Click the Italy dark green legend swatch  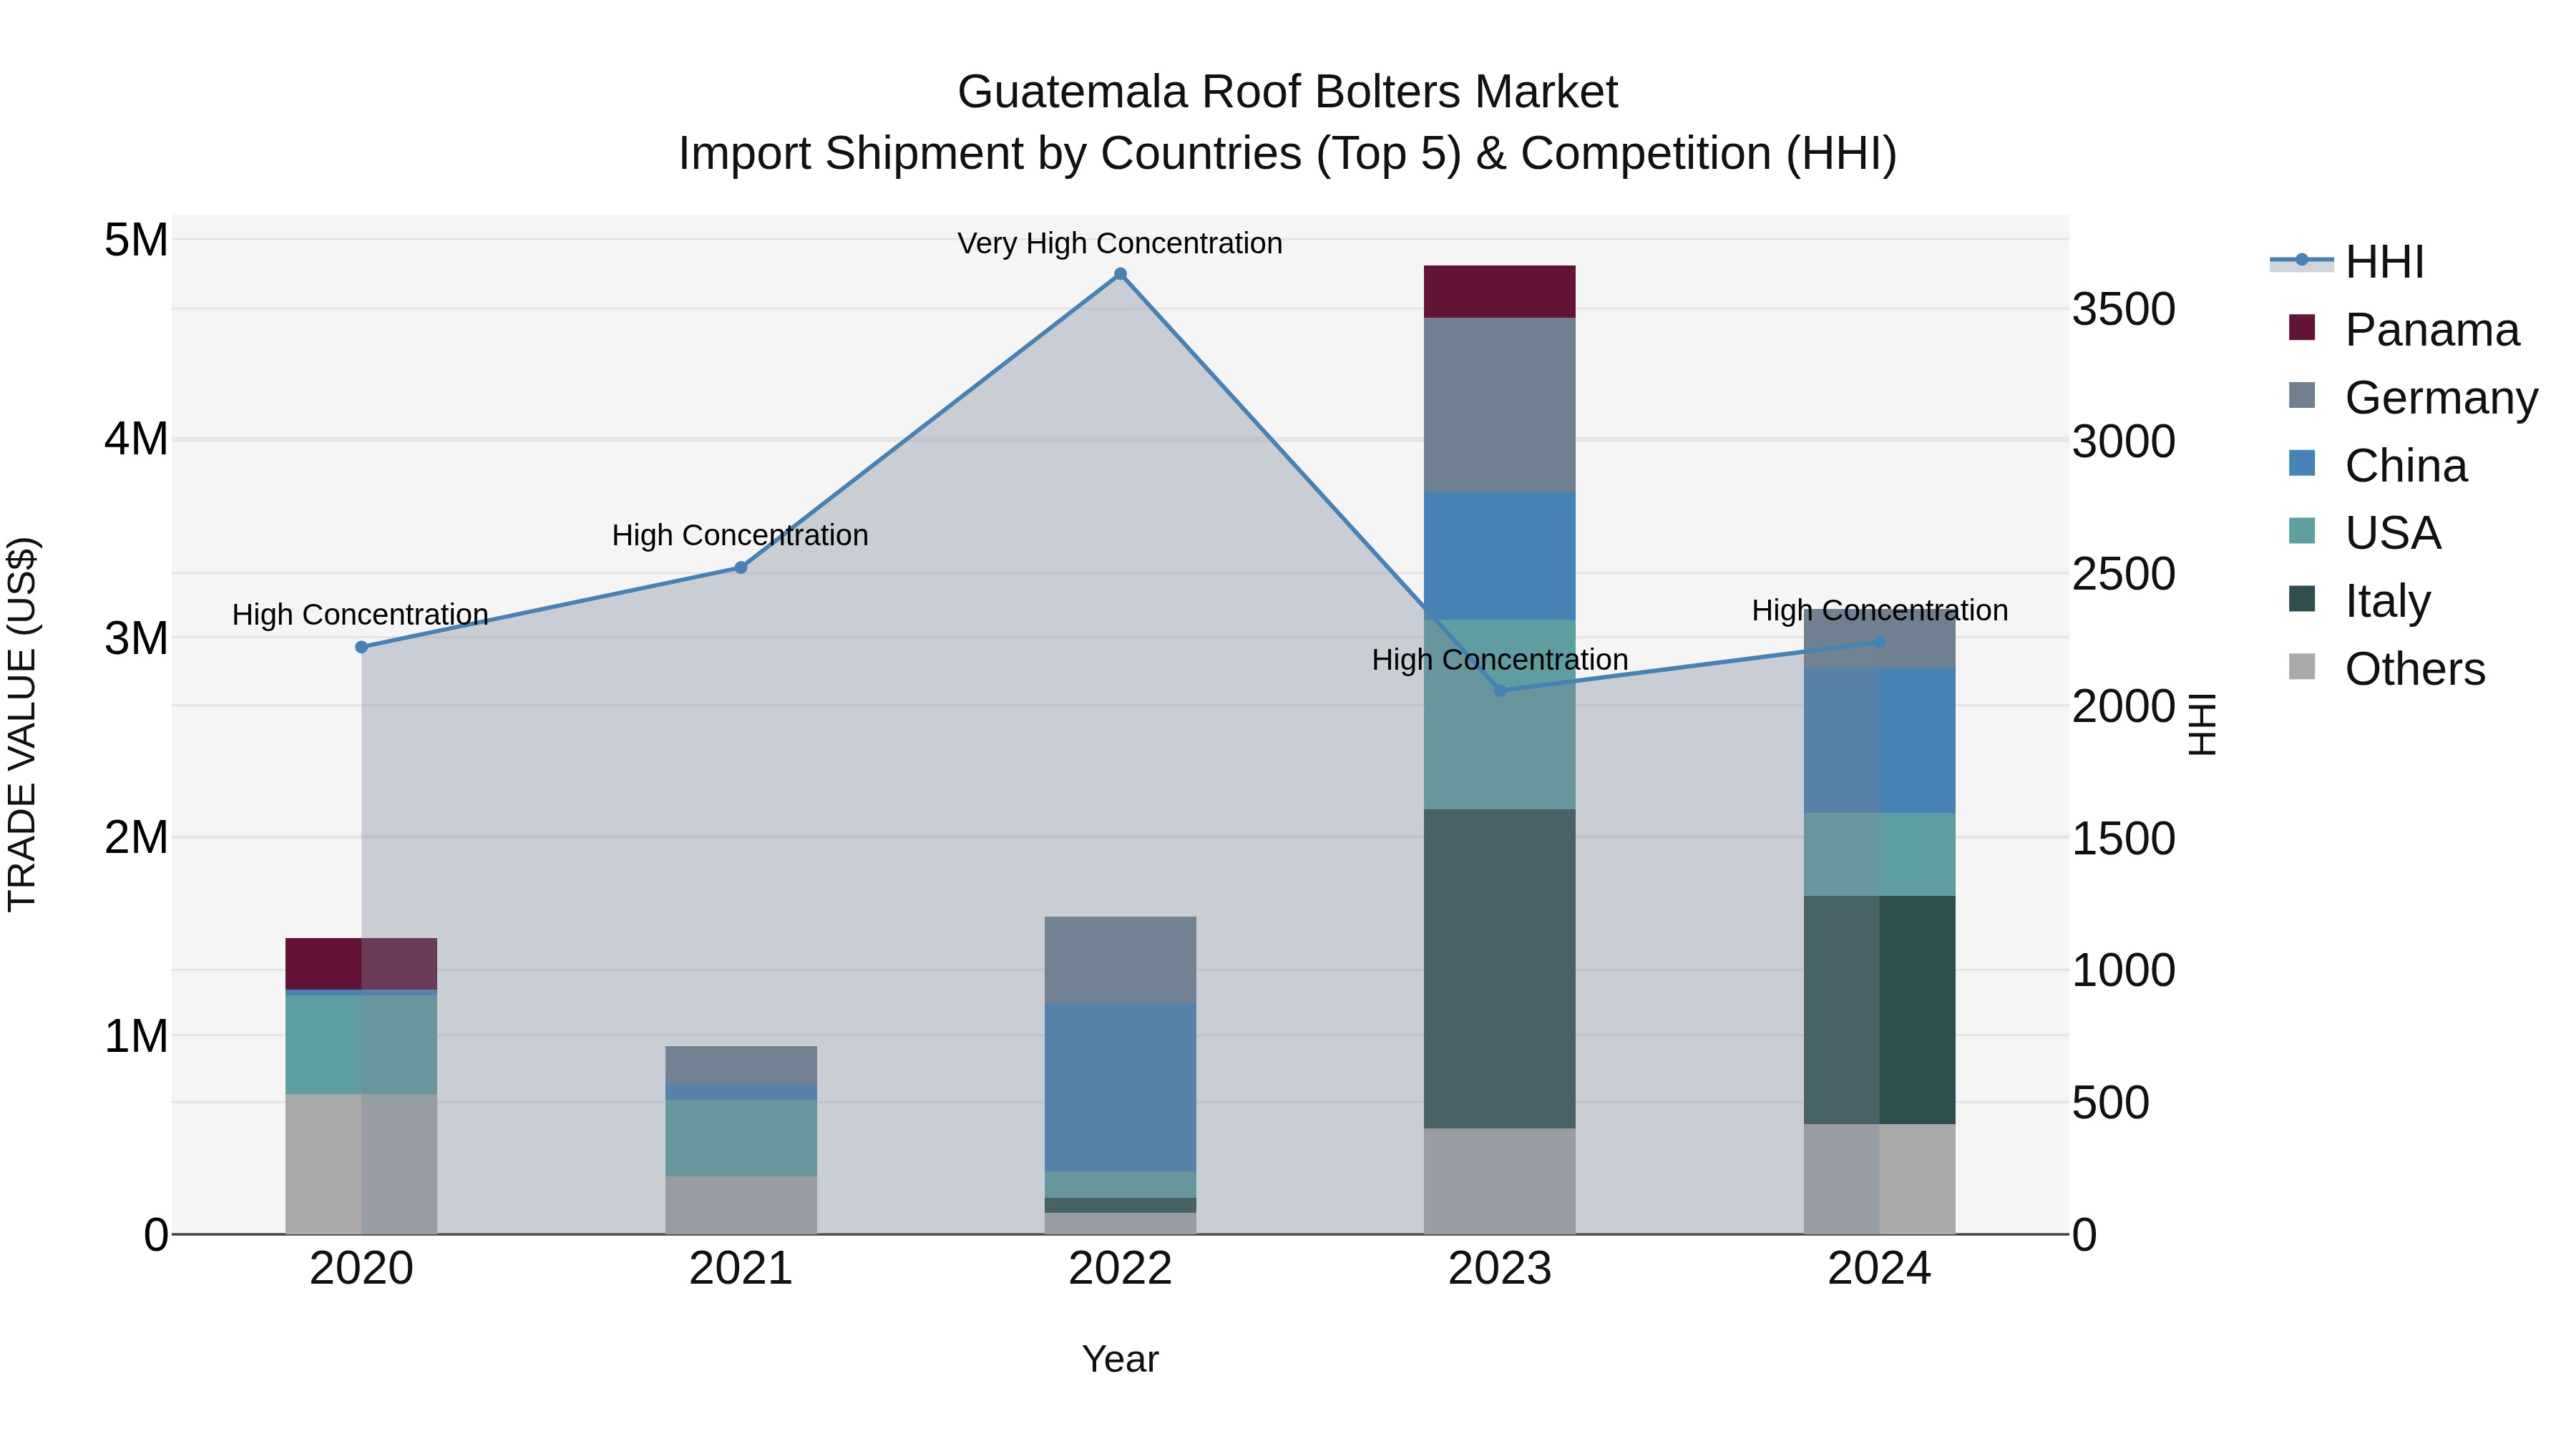2301,598
